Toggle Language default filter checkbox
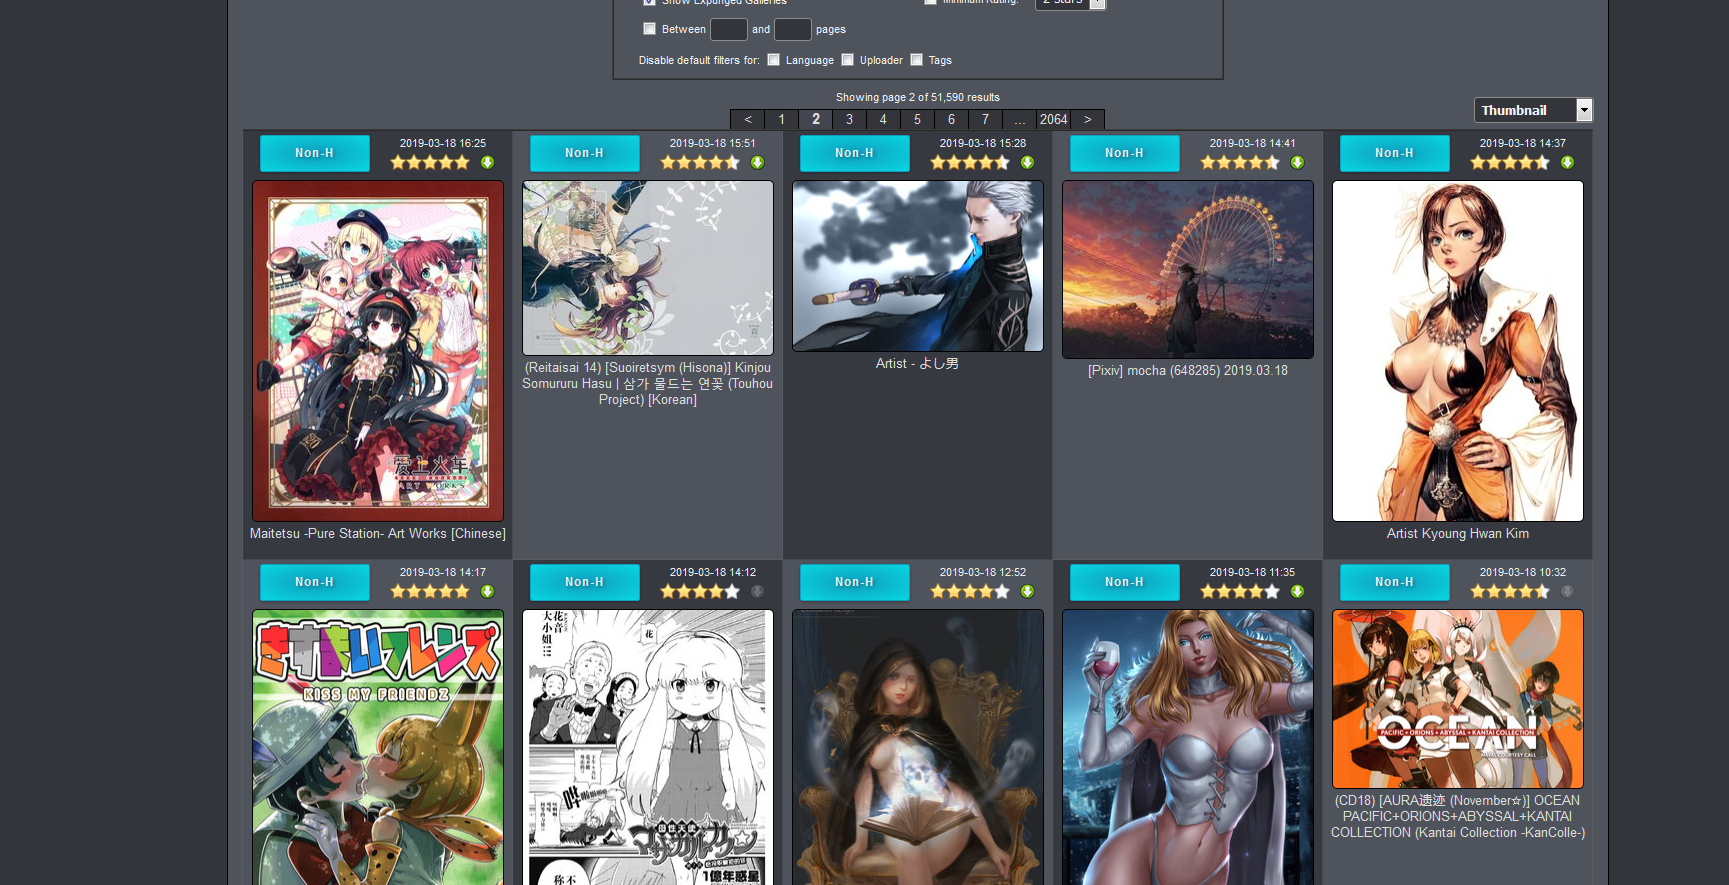 [x=773, y=60]
